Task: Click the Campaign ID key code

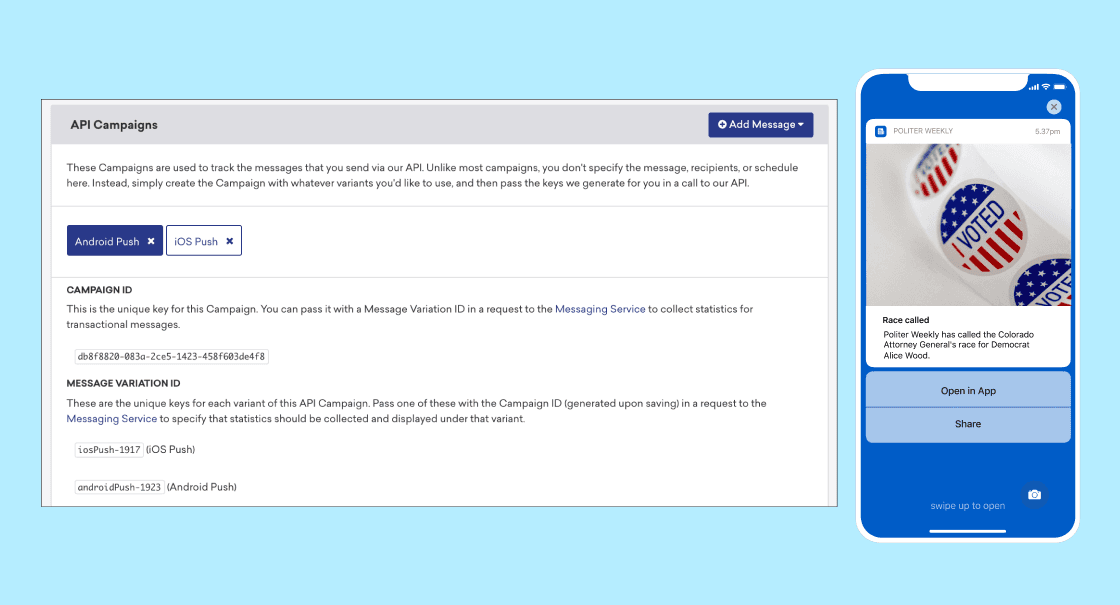Action: tap(171, 356)
